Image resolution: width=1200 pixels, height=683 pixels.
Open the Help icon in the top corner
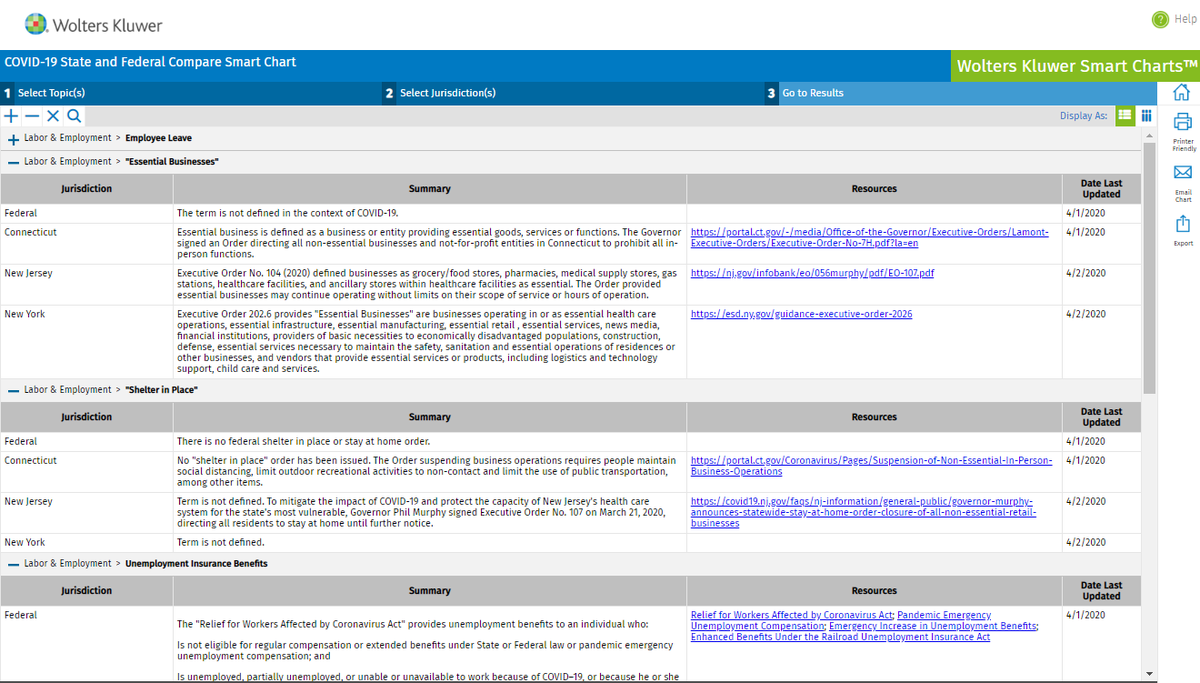[x=1160, y=19]
